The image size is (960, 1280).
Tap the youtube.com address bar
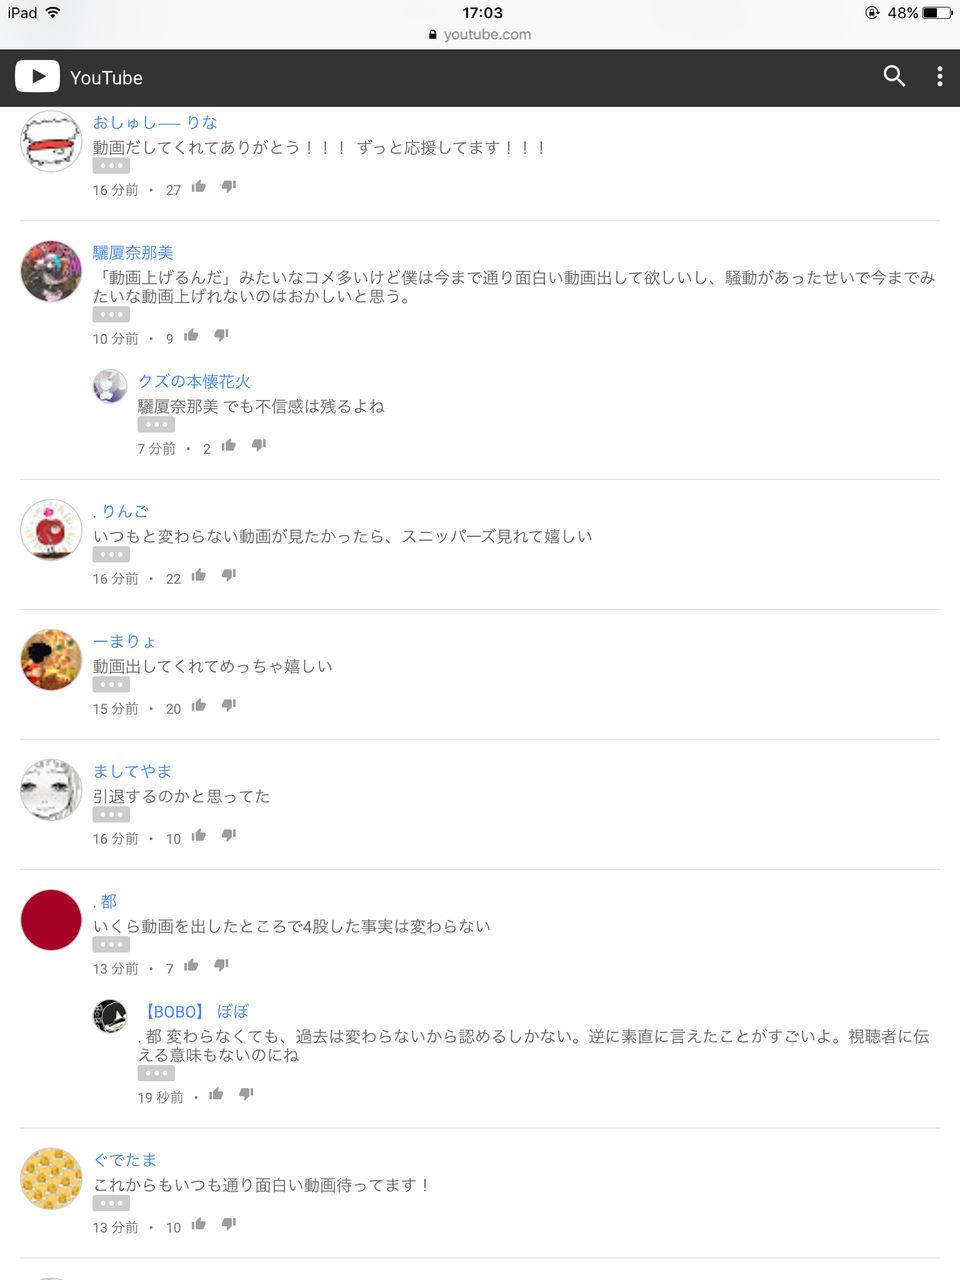(x=480, y=34)
